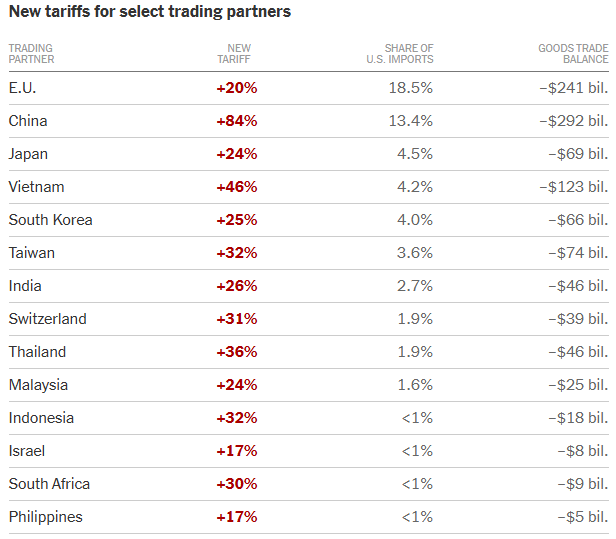Viewport: 616px width, 539px height.
Task: Click Israel's +17% tariff value
Action: (x=236, y=451)
